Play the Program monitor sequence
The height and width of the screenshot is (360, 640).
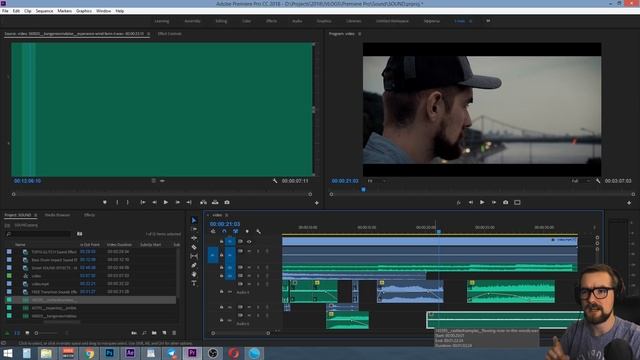click(482, 202)
